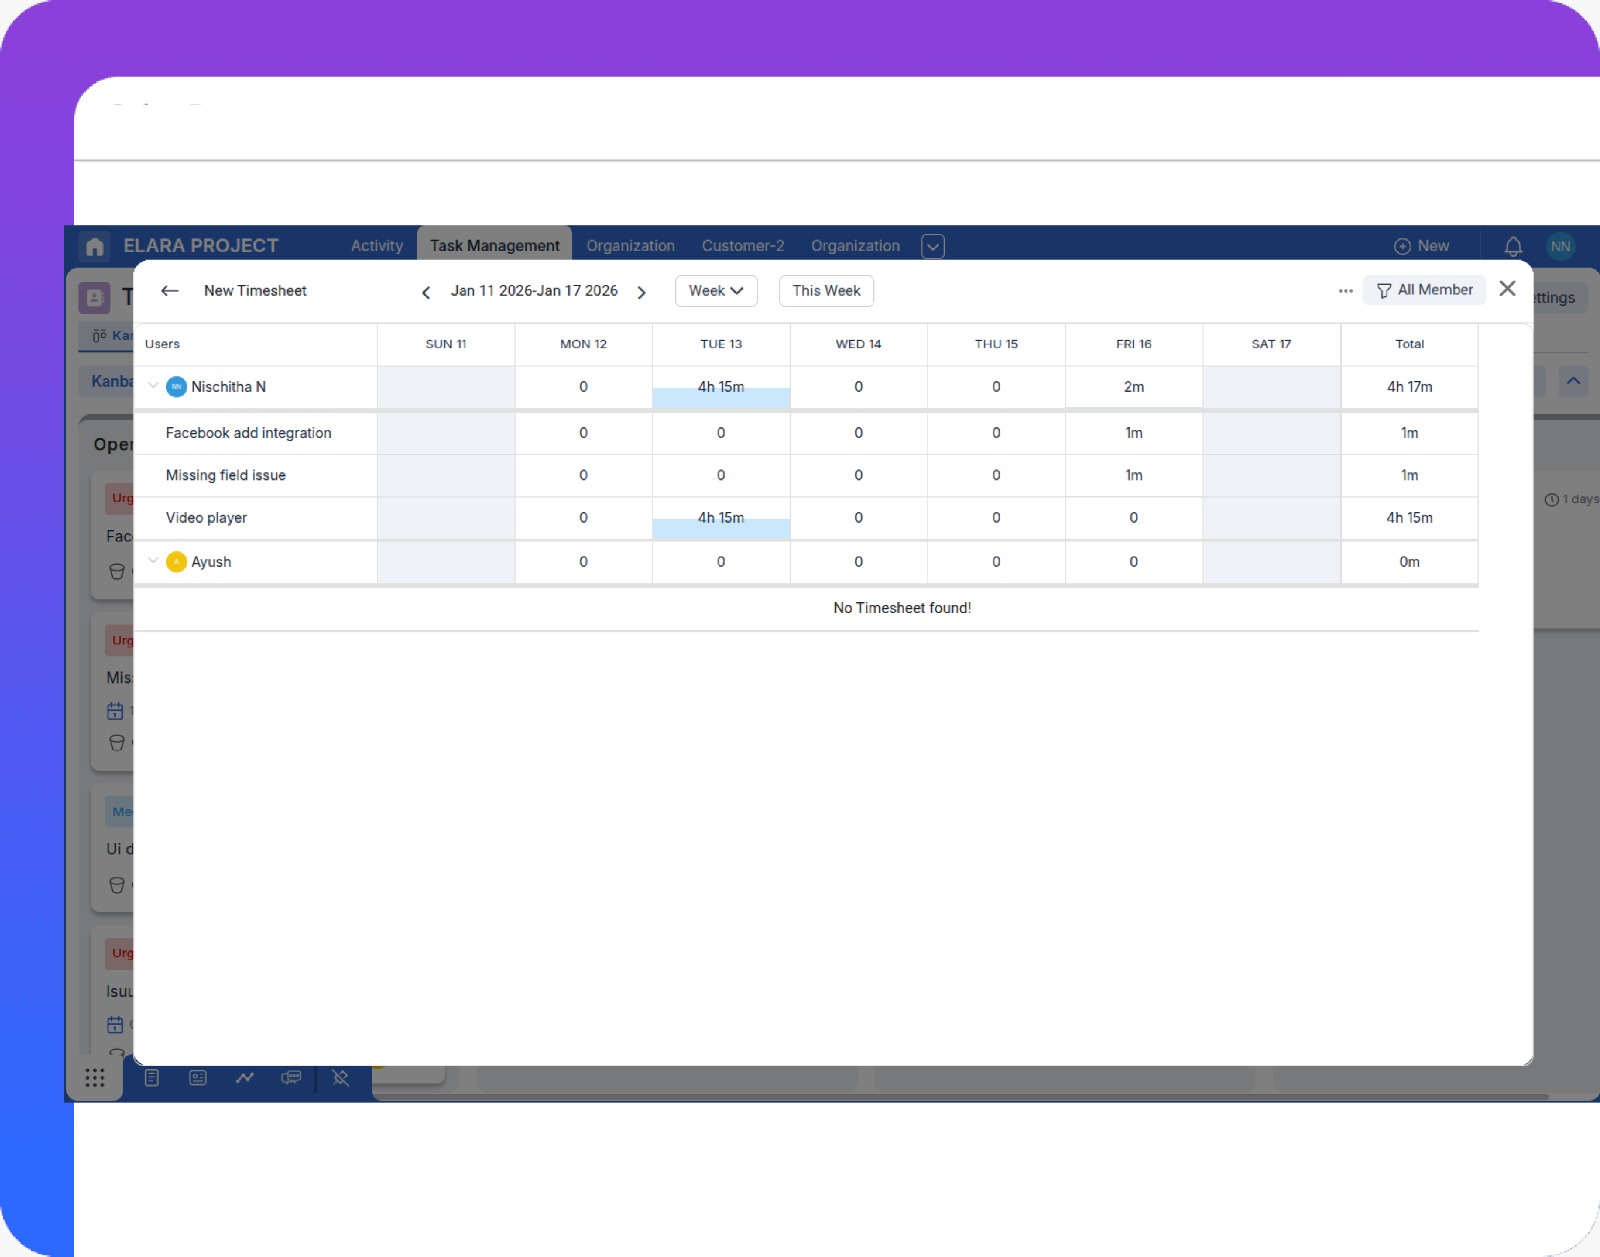This screenshot has width=1600, height=1257.
Task: Open the ellipsis more options menu
Action: (x=1345, y=290)
